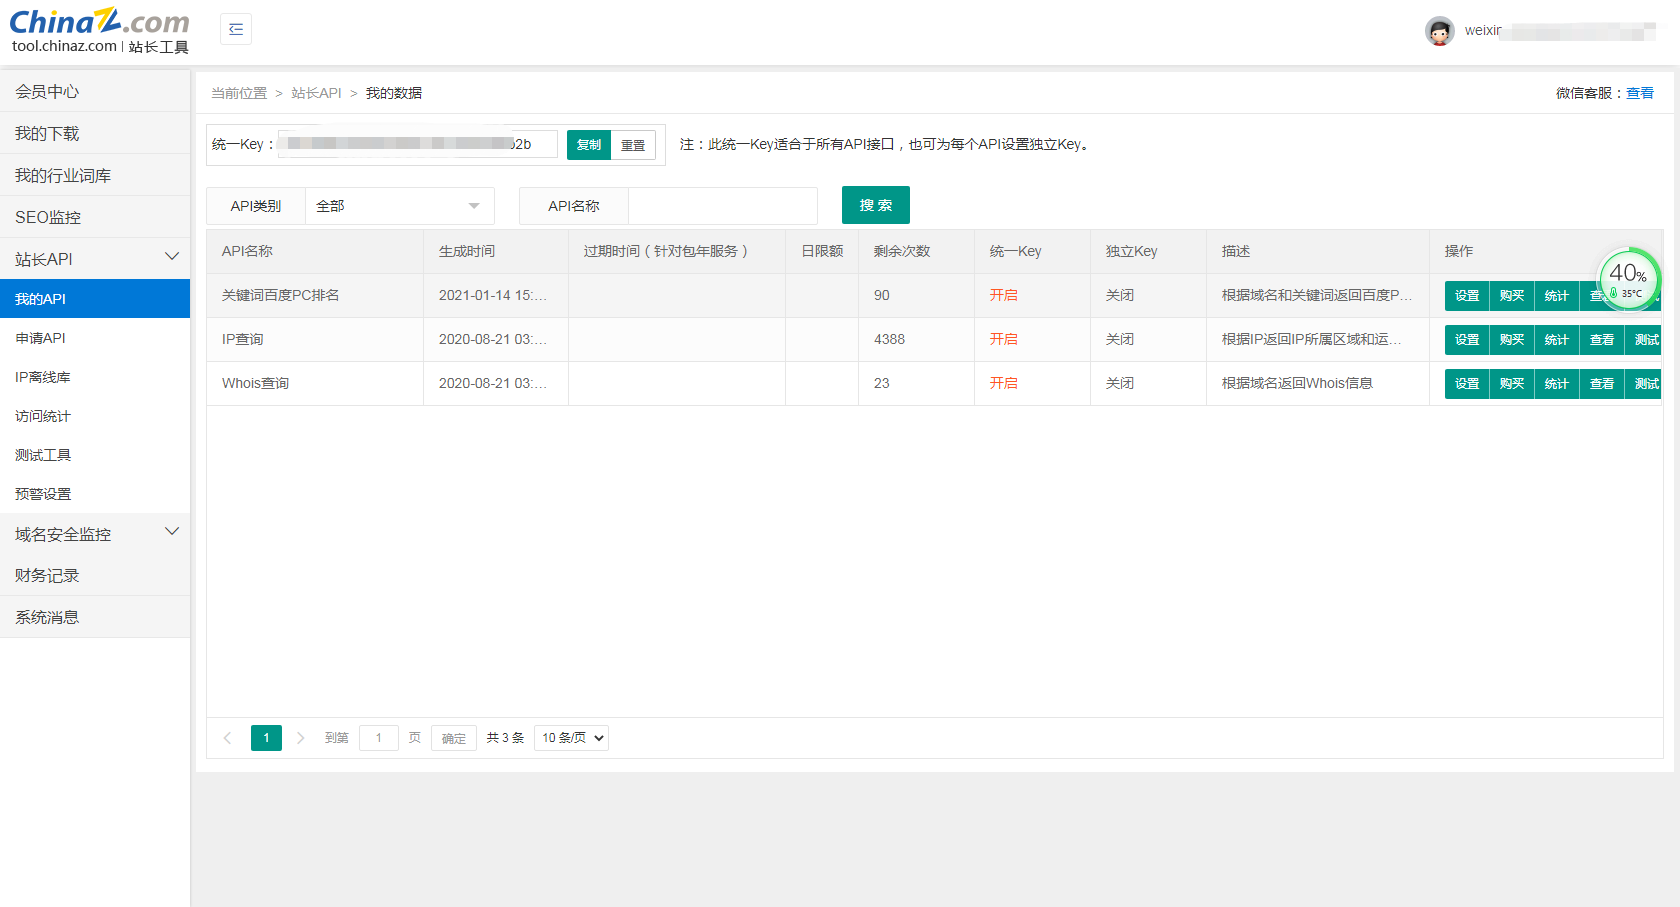Click the 40% floating performance widget

click(x=1628, y=279)
